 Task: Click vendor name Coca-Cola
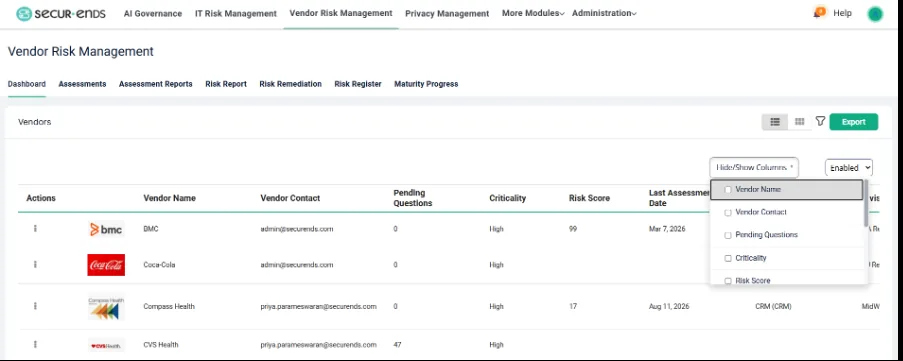[x=159, y=265]
